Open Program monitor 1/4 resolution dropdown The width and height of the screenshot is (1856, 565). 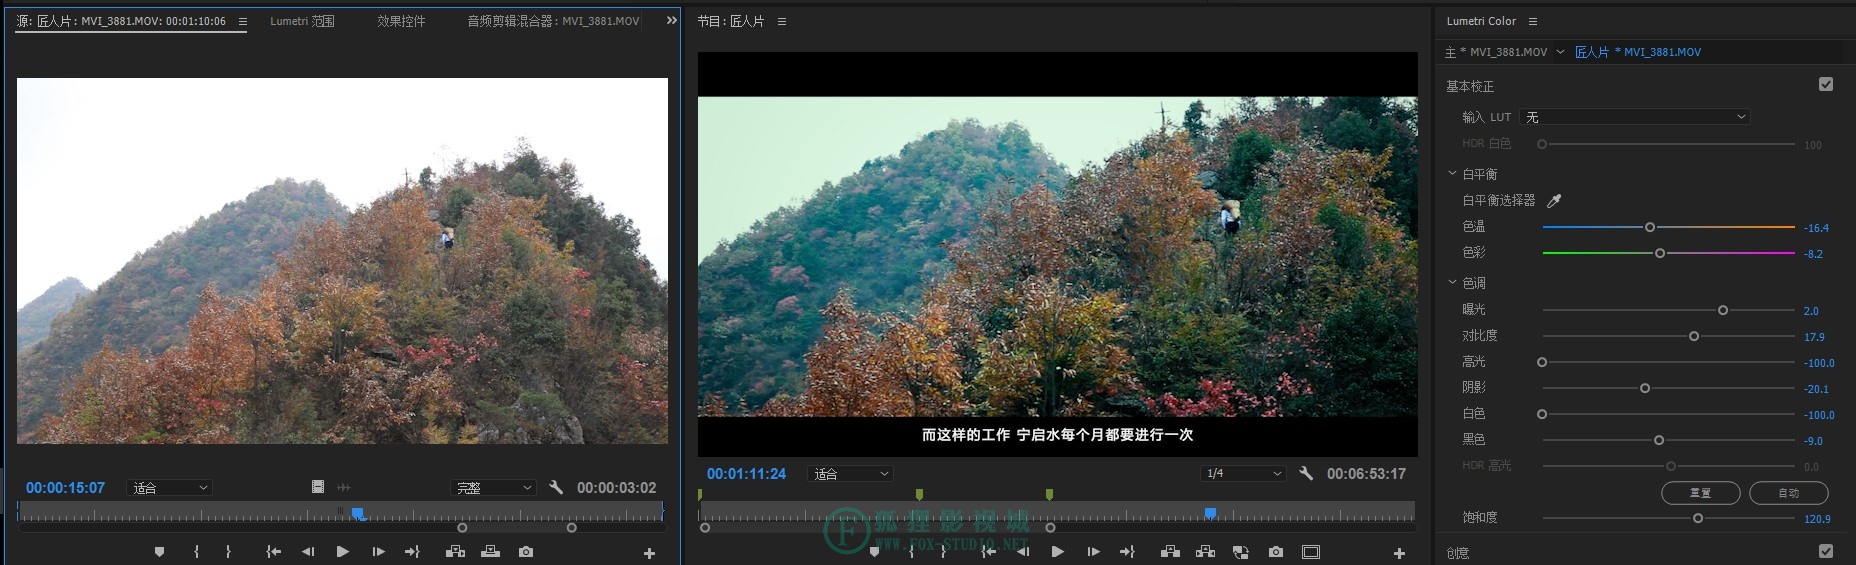[1243, 474]
